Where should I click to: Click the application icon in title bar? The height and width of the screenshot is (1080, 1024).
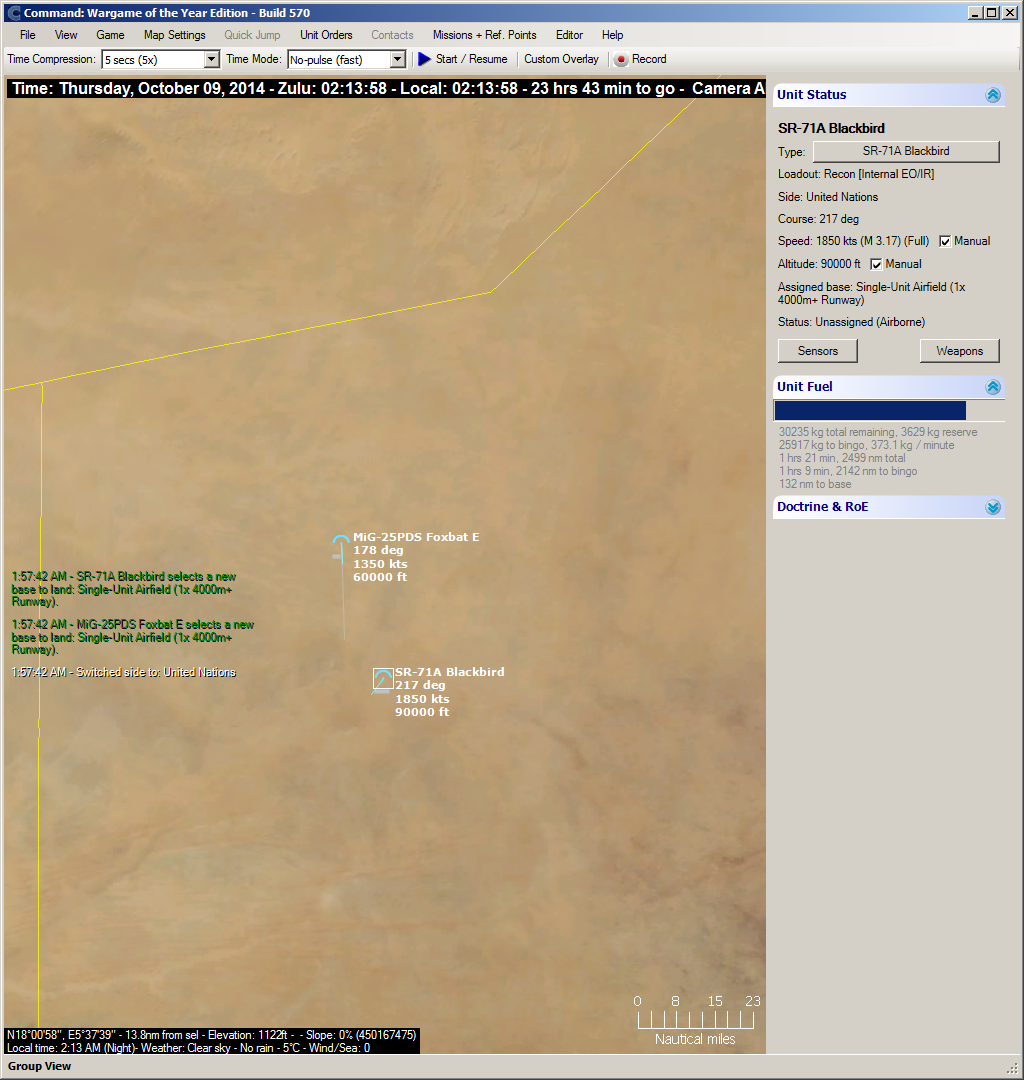pos(13,13)
